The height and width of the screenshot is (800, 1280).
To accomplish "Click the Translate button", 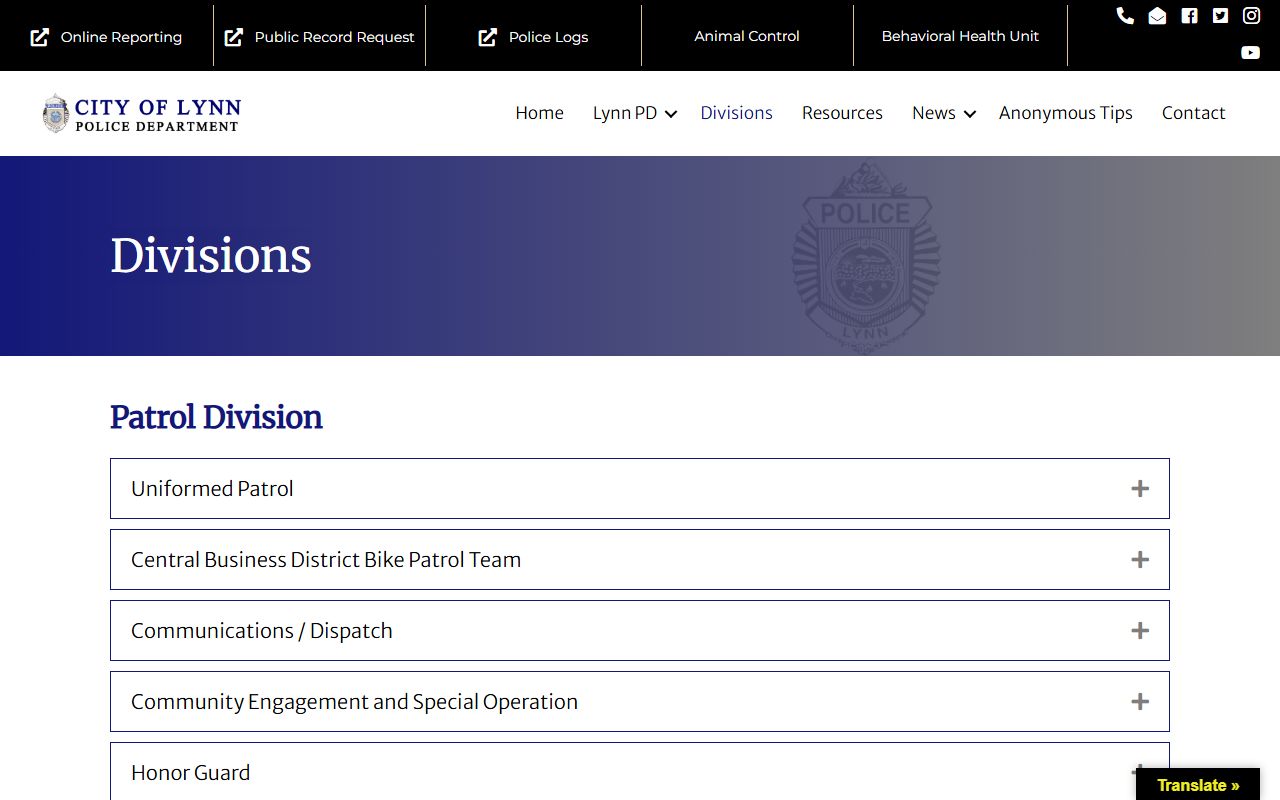I will [1198, 785].
